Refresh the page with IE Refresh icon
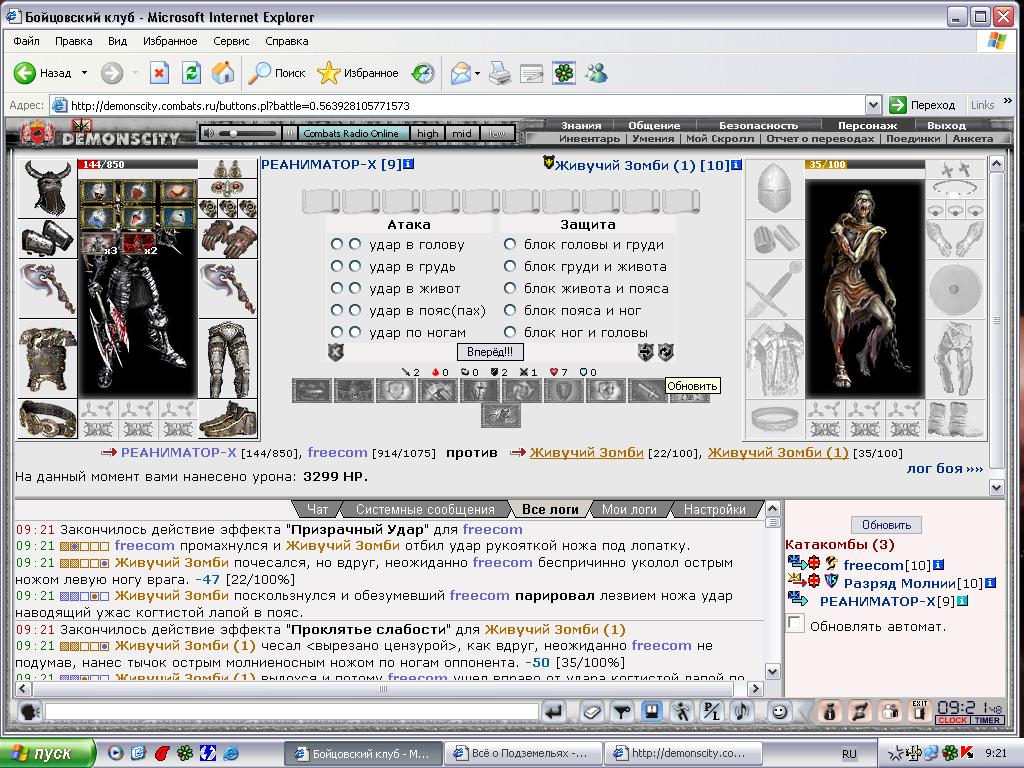Screen dimensions: 1024x768 pos(191,73)
